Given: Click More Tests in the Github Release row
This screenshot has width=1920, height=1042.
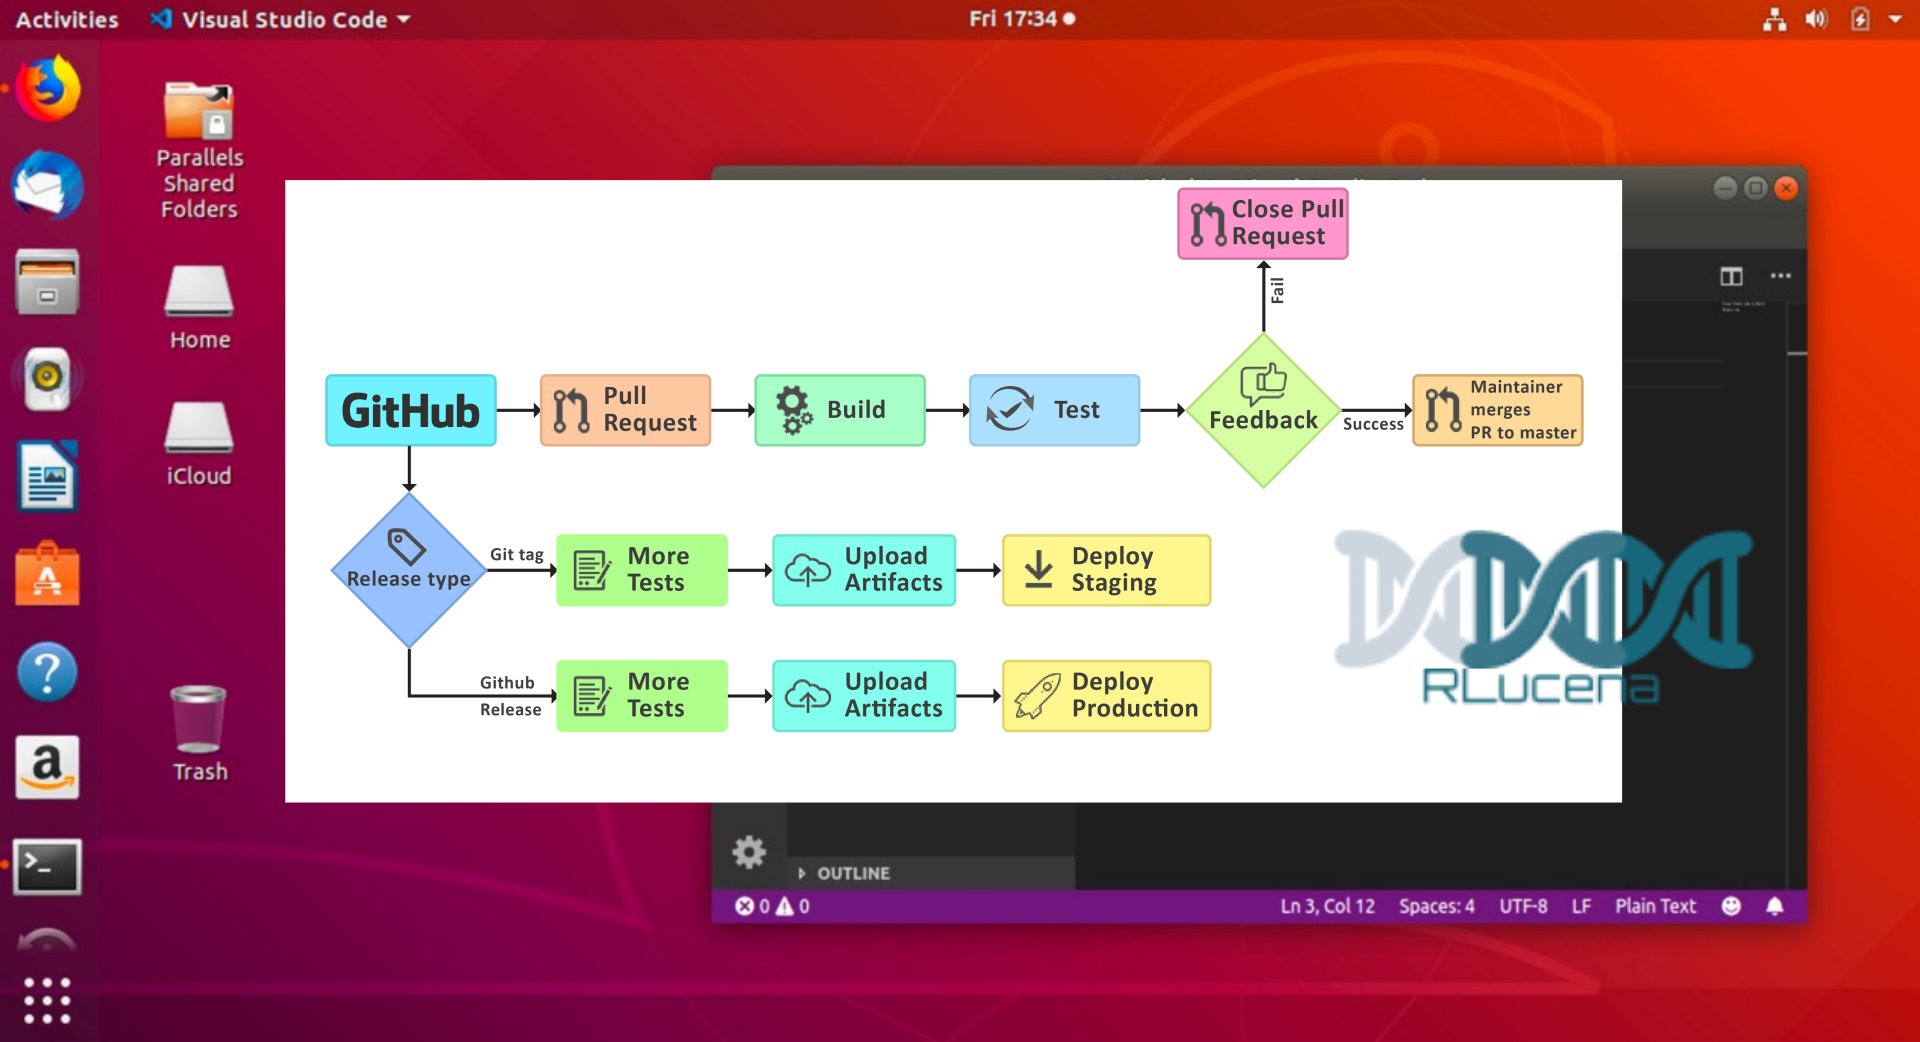Looking at the screenshot, I should 641,696.
